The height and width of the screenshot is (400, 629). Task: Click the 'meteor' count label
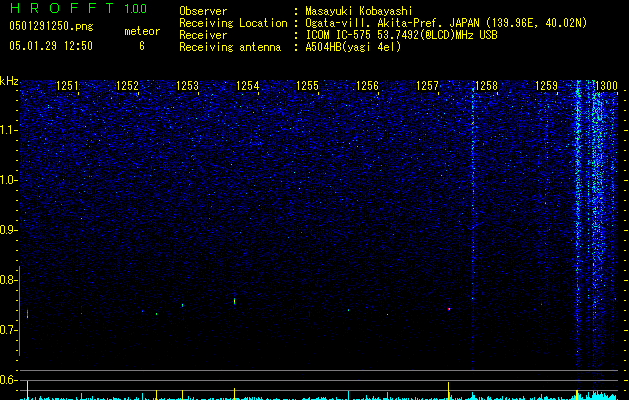click(142, 31)
